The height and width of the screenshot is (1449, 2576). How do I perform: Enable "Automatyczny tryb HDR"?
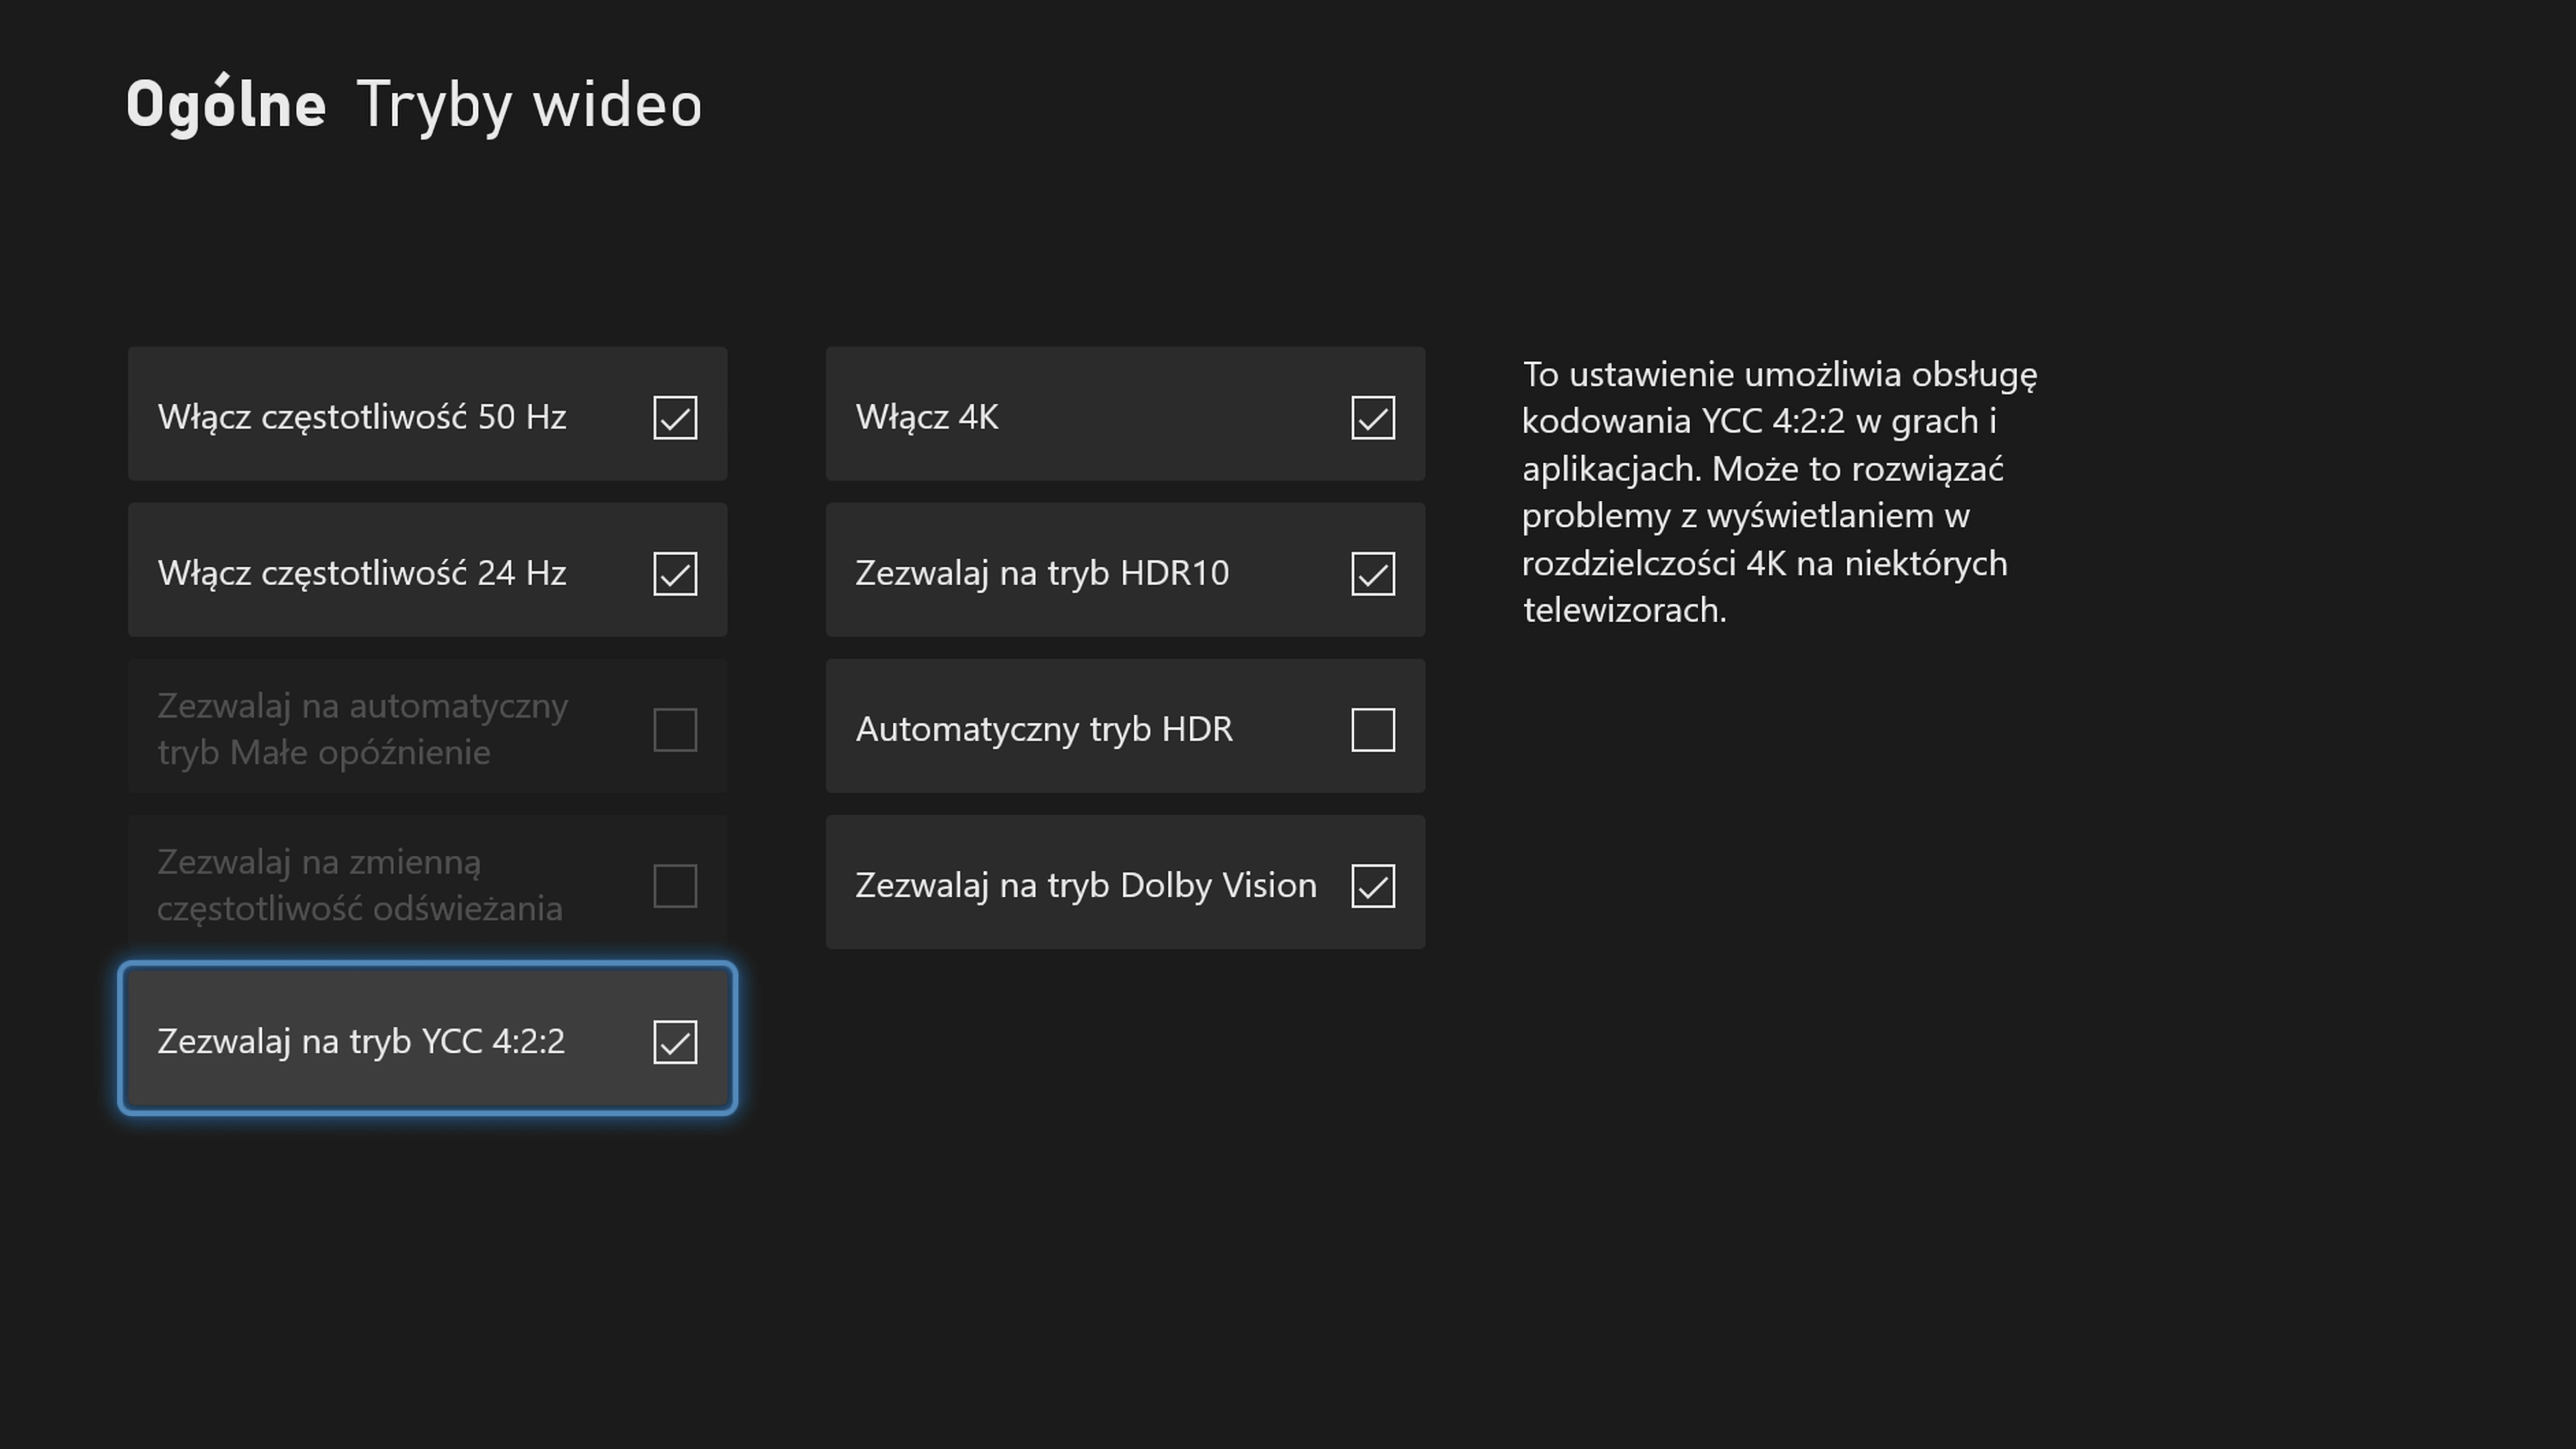point(1372,729)
